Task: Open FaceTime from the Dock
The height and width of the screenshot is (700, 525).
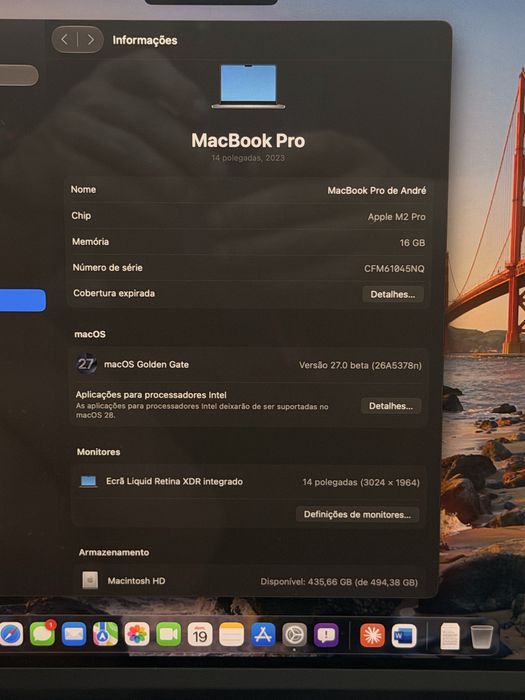Action: (x=168, y=634)
